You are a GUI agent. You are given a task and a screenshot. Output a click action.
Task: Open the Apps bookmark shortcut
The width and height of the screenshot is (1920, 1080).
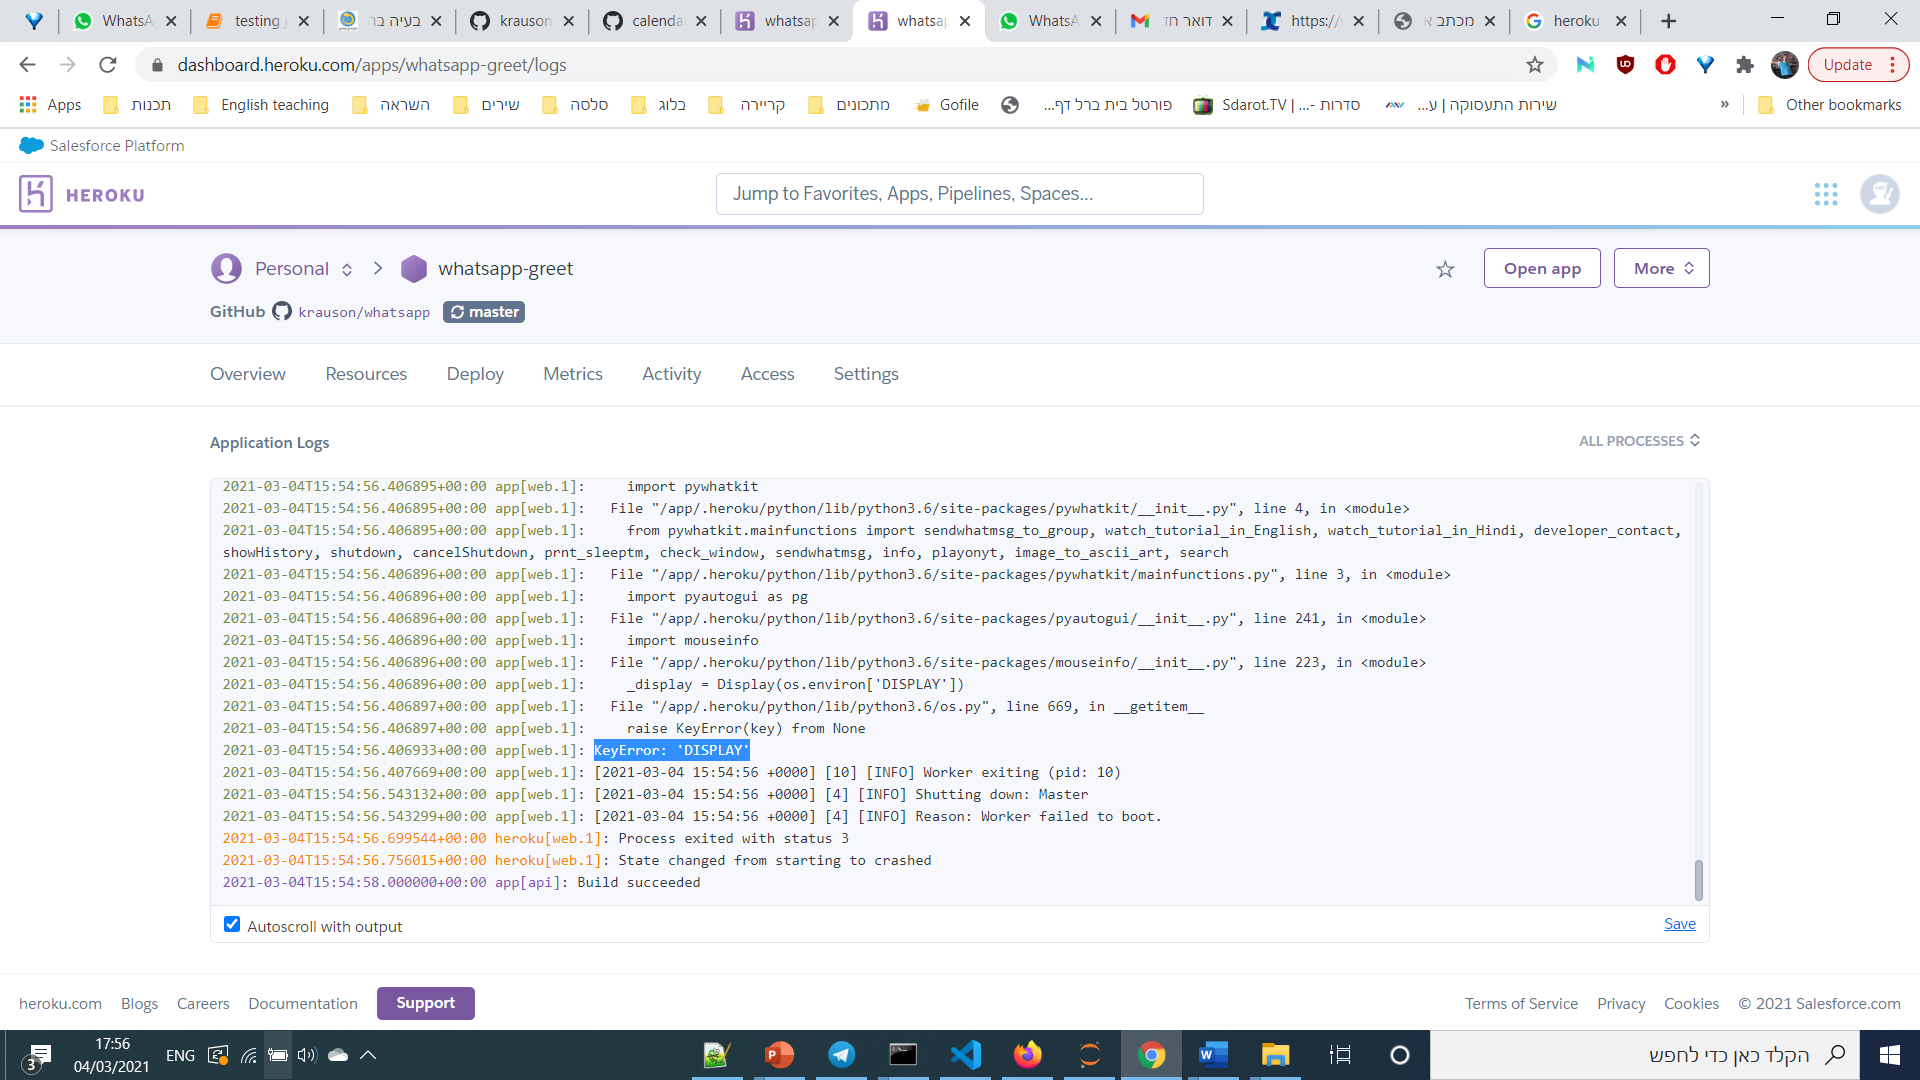click(x=50, y=105)
